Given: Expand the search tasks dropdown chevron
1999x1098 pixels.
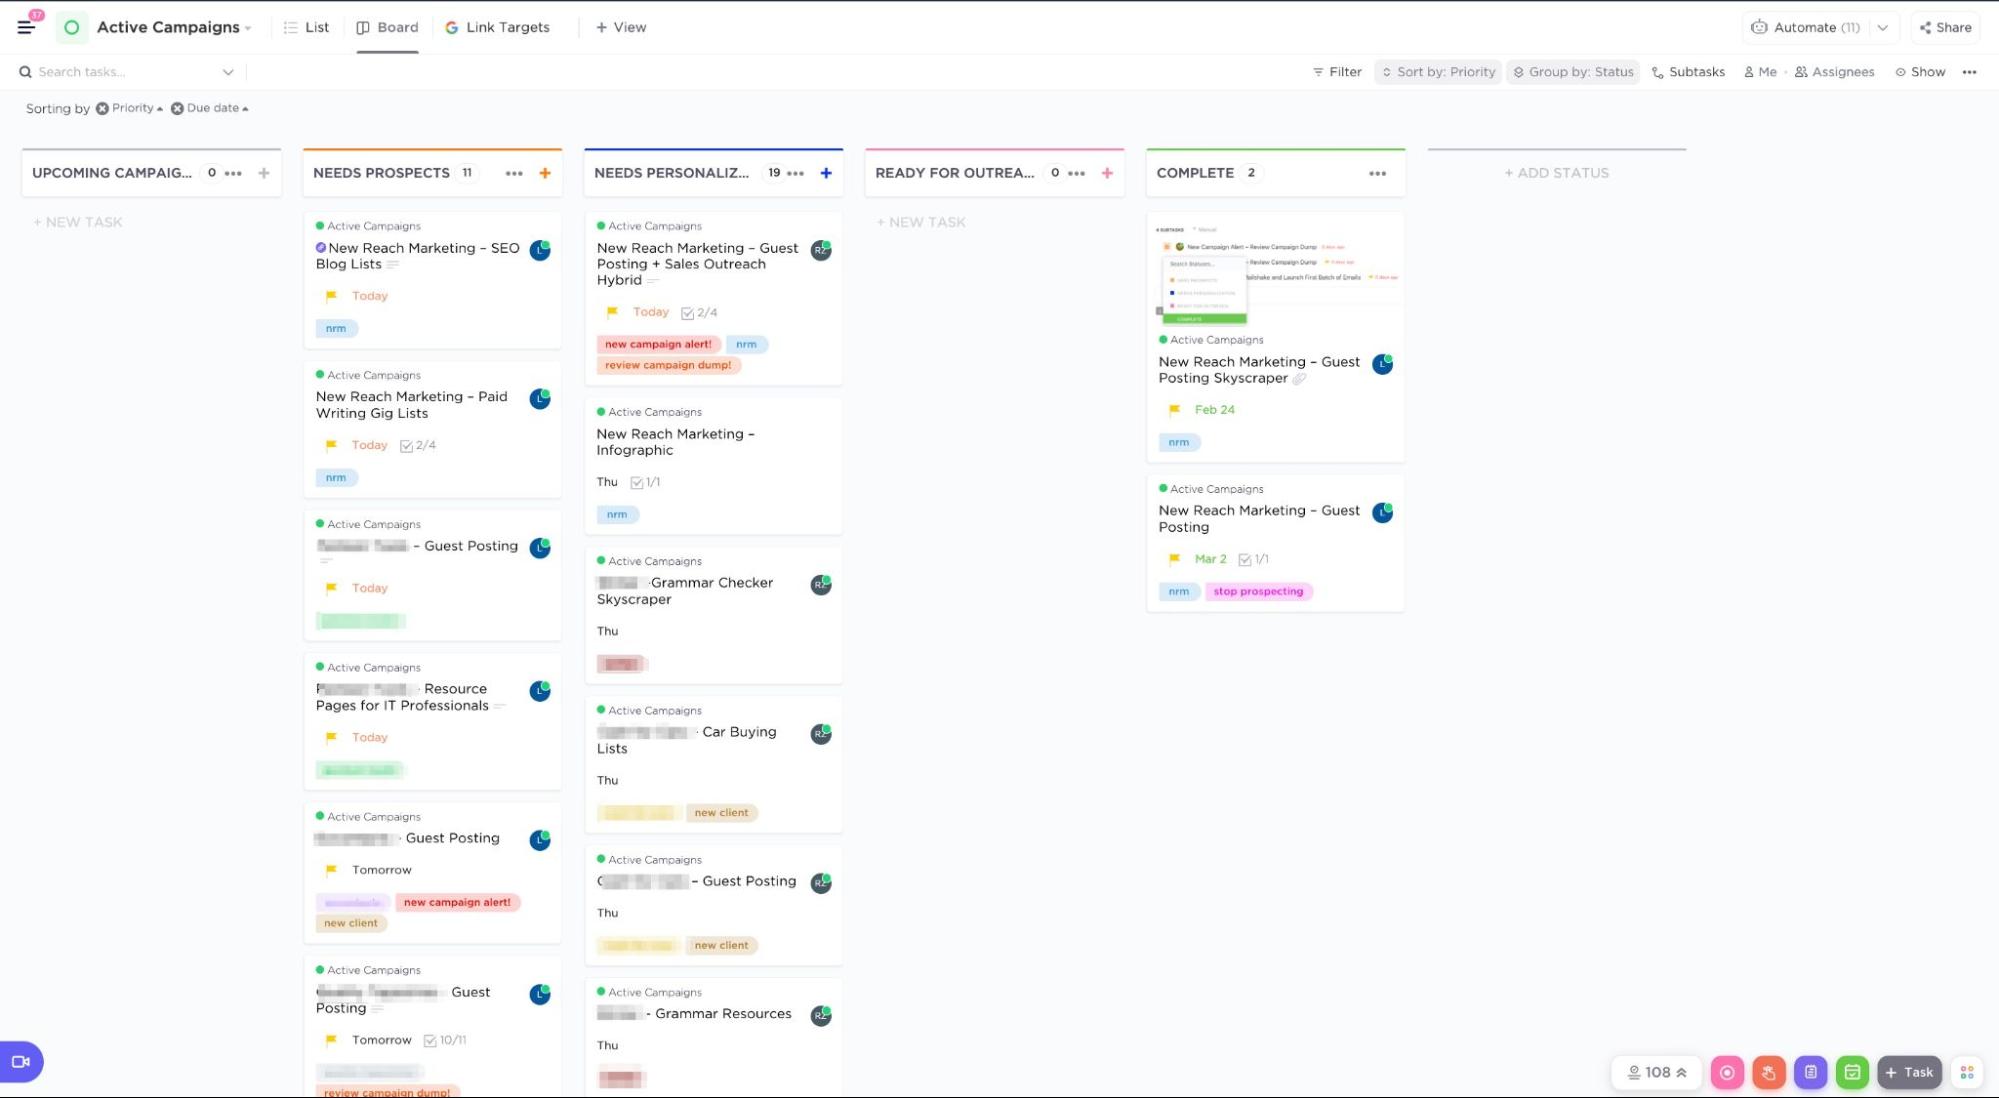Looking at the screenshot, I should pyautogui.click(x=228, y=72).
